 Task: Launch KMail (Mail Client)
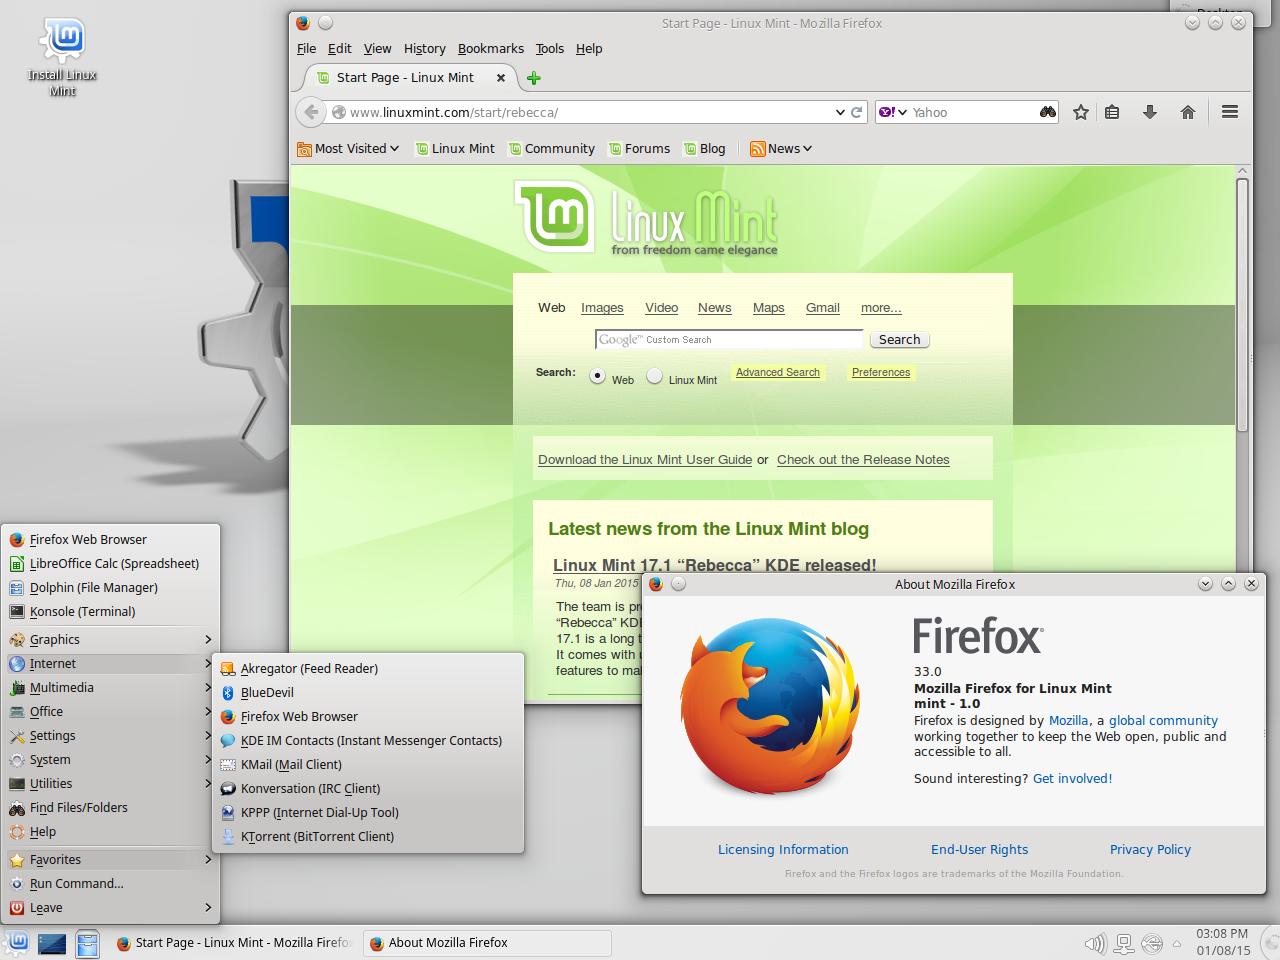click(368, 764)
